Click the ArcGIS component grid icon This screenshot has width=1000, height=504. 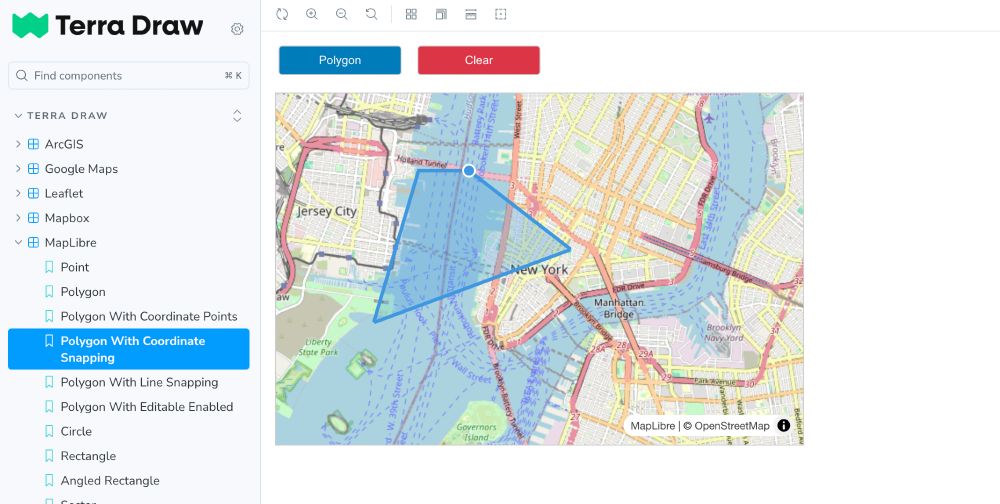pyautogui.click(x=33, y=144)
